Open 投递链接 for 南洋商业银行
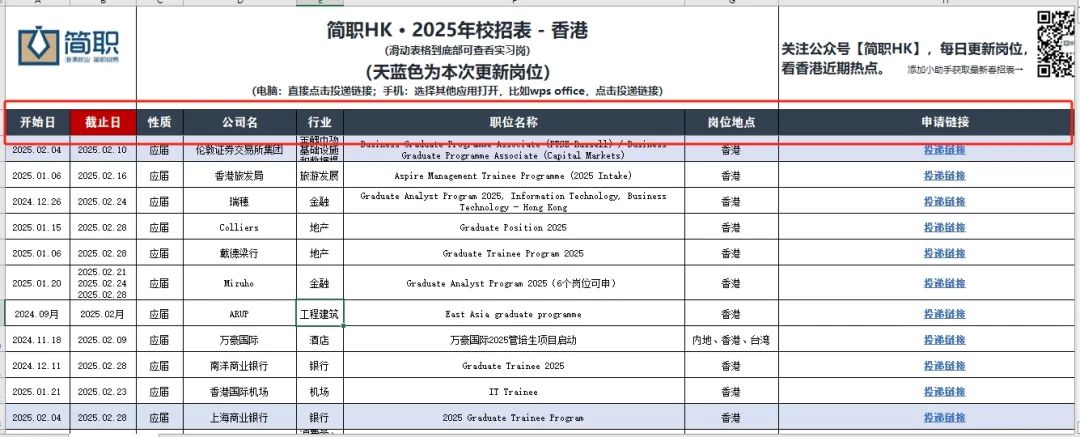 pos(944,366)
